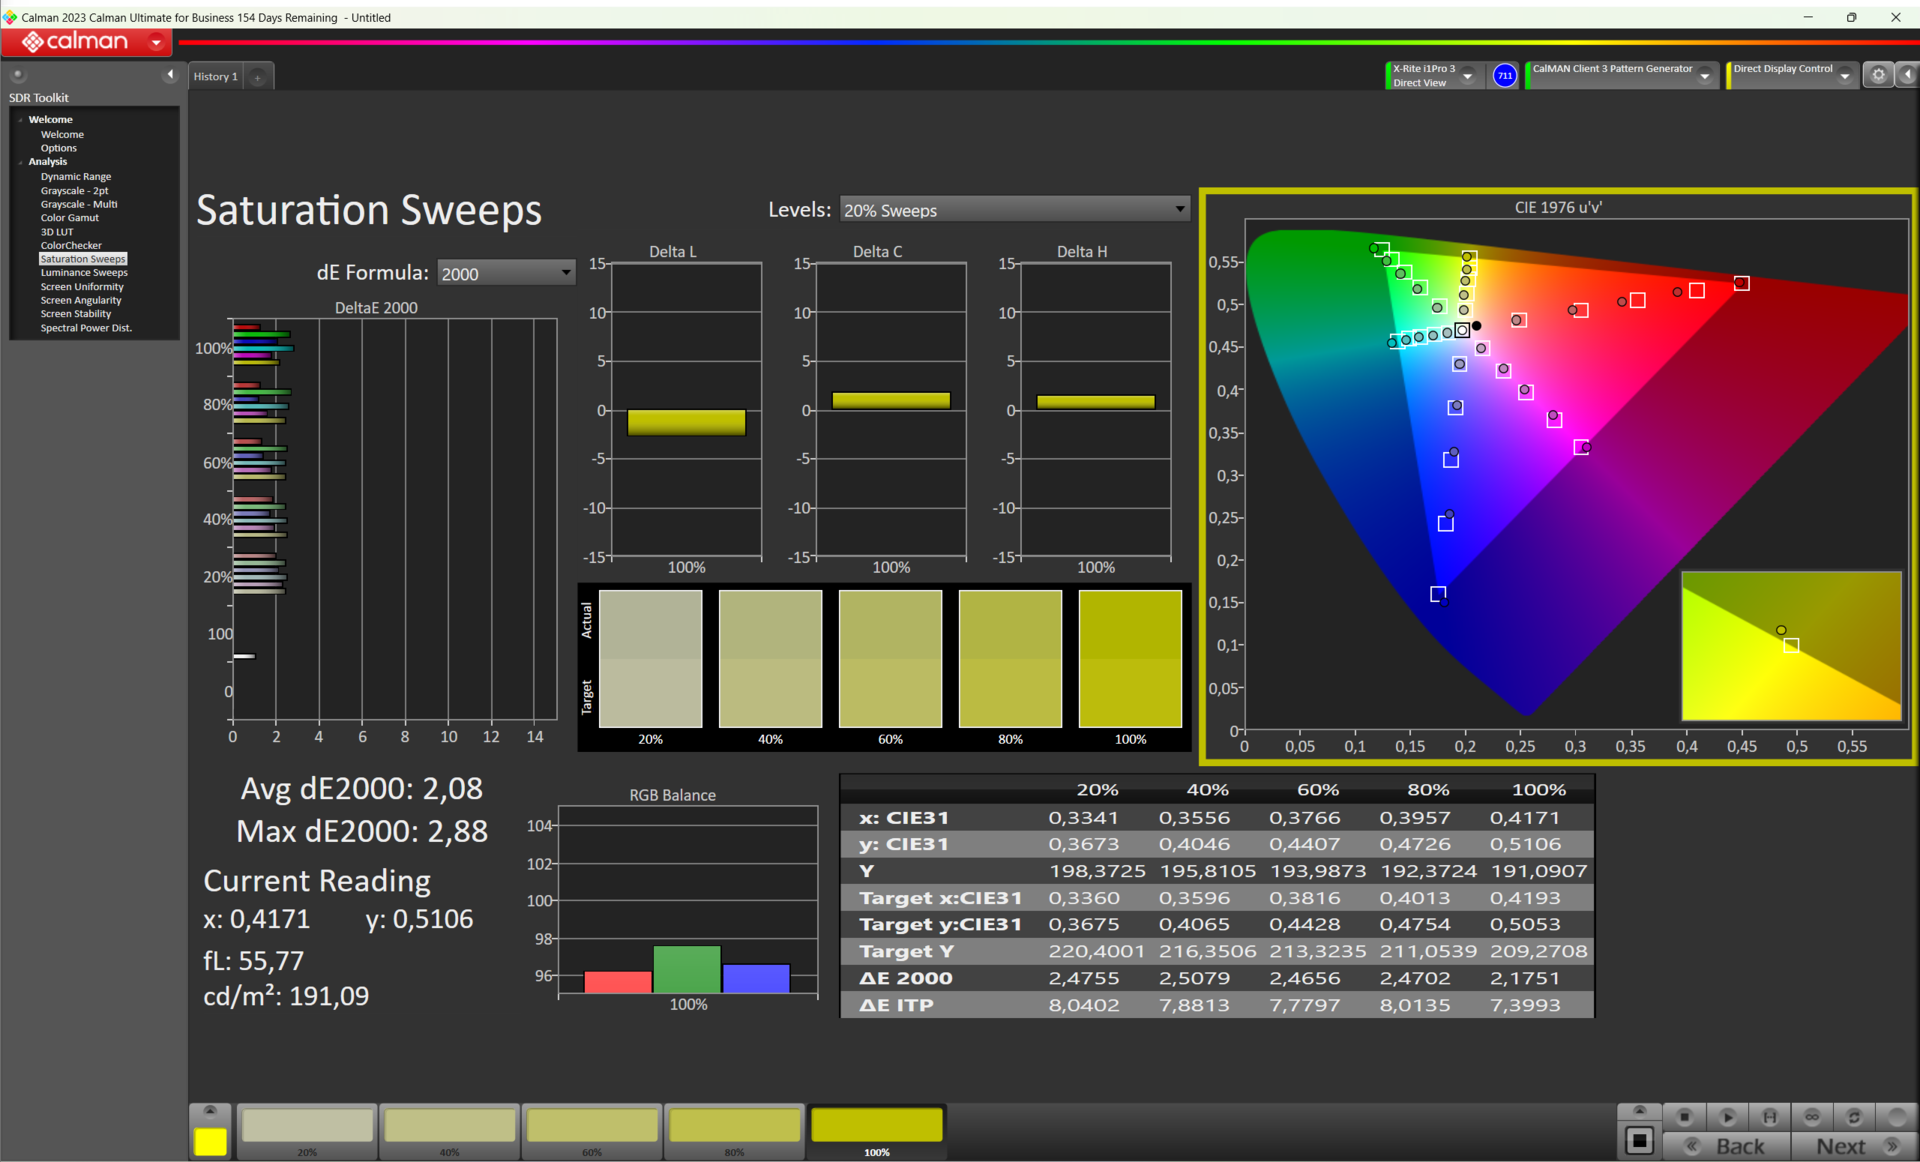Open the dE Formula dropdown

tap(506, 273)
